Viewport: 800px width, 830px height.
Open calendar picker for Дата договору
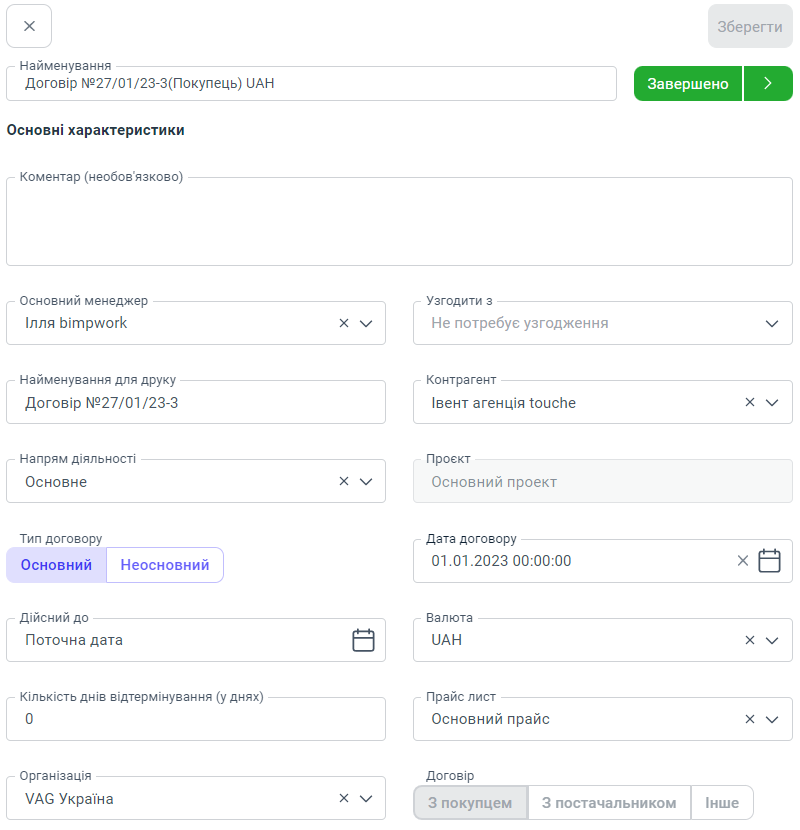[769, 561]
